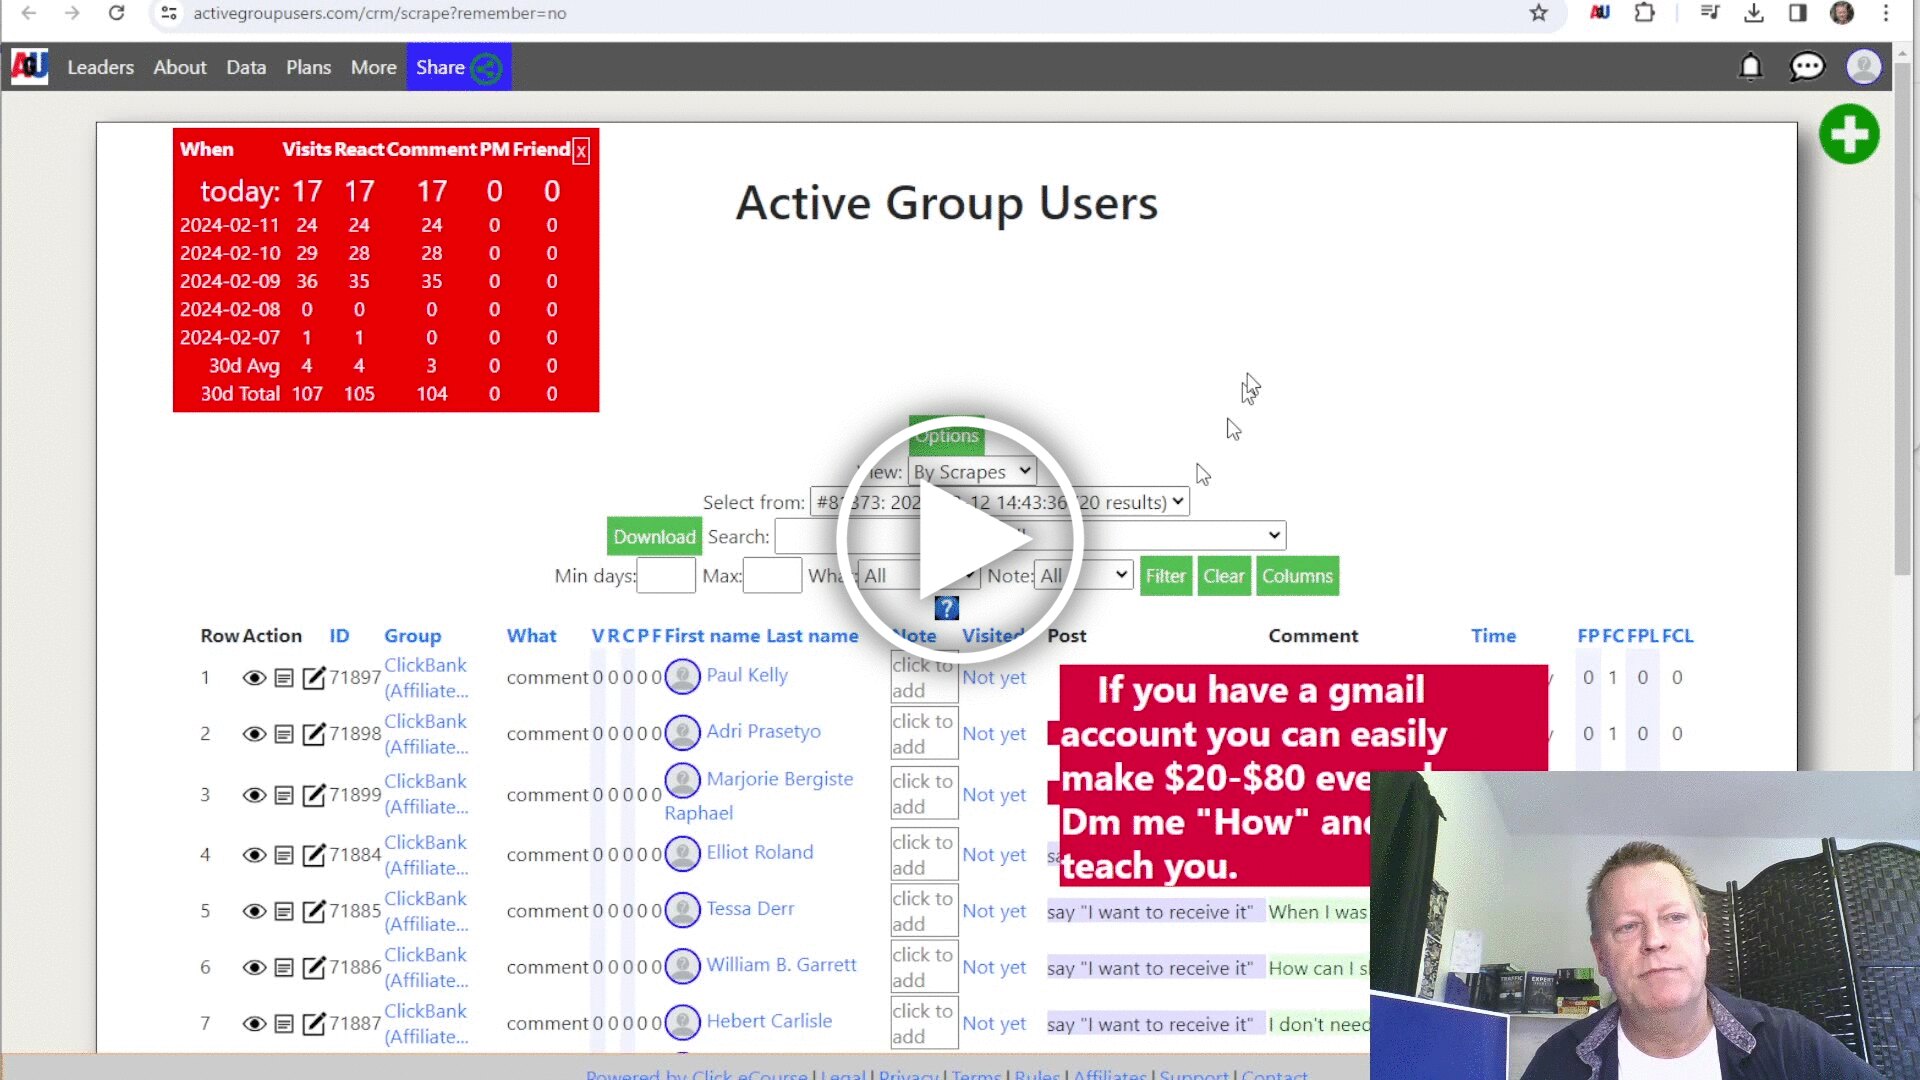This screenshot has height=1080, width=1920.
Task: Click the green Download button
Action: (654, 537)
